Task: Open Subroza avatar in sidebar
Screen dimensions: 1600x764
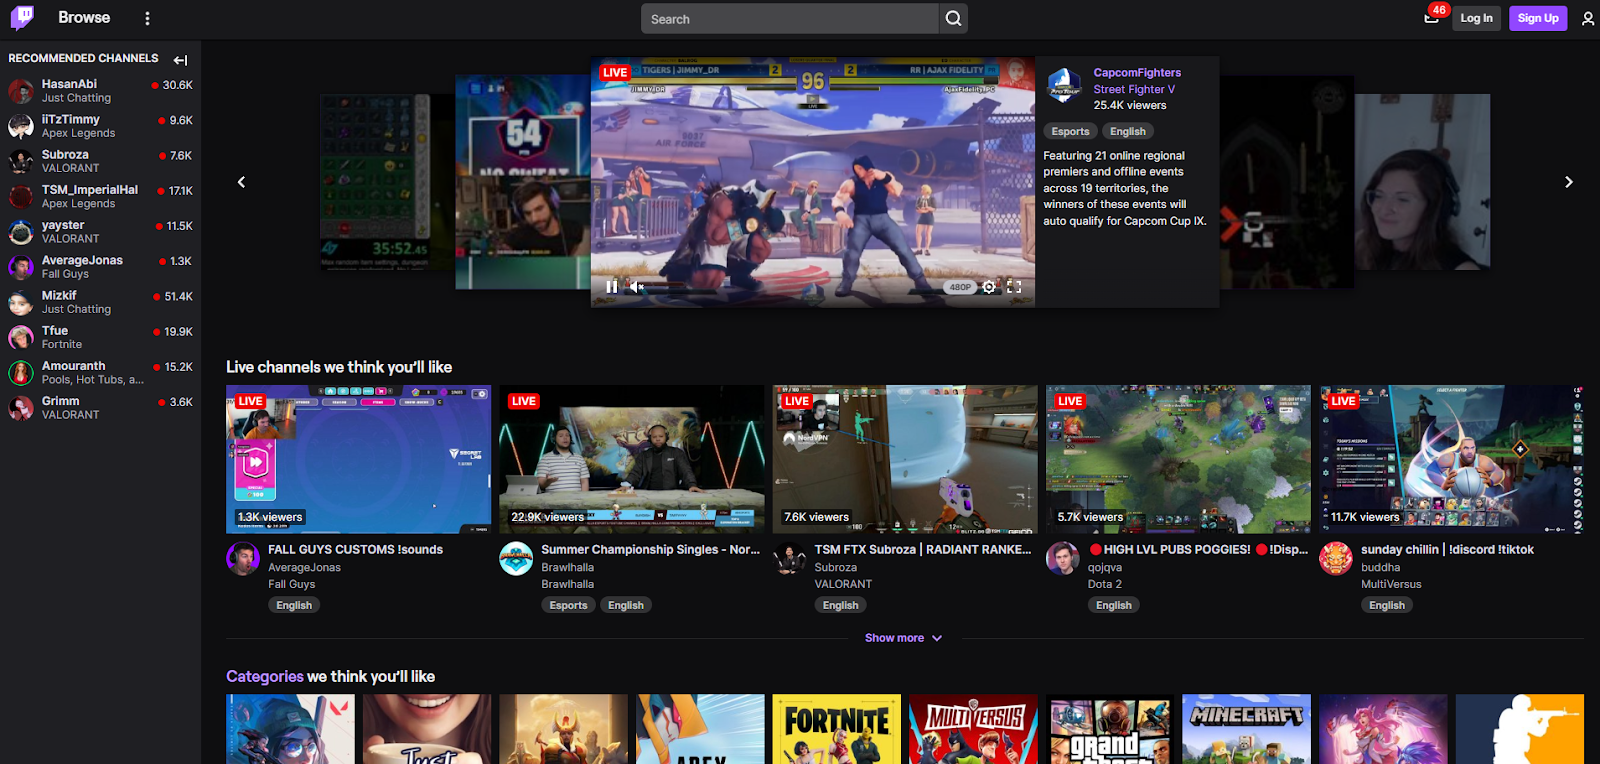Action: pos(21,161)
